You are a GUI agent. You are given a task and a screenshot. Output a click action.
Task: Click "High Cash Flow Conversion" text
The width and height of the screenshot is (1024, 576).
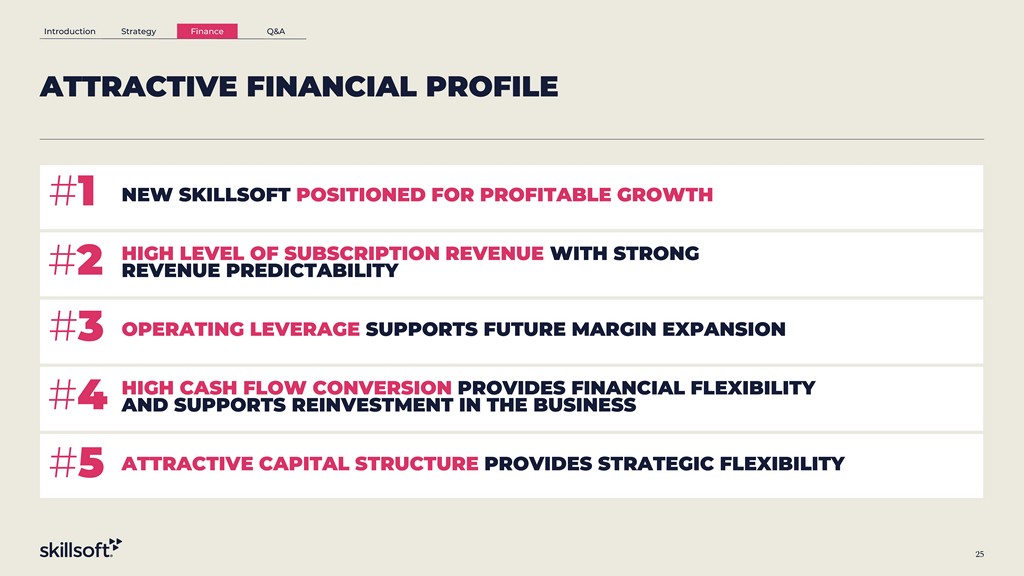286,388
